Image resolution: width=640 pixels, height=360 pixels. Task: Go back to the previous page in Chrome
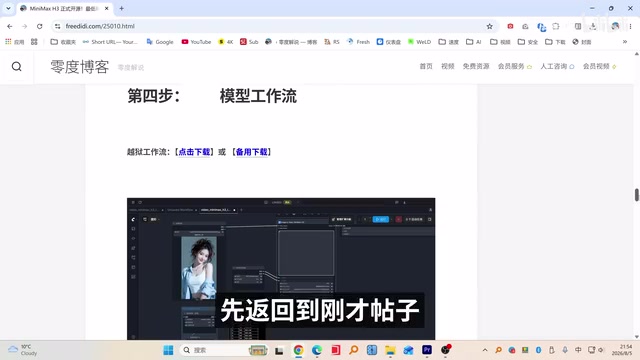10,26
